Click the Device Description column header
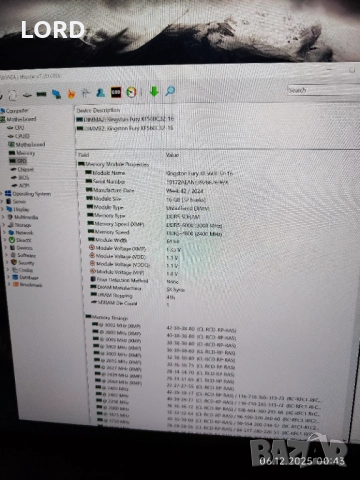360x480 pixels. pyautogui.click(x=98, y=110)
